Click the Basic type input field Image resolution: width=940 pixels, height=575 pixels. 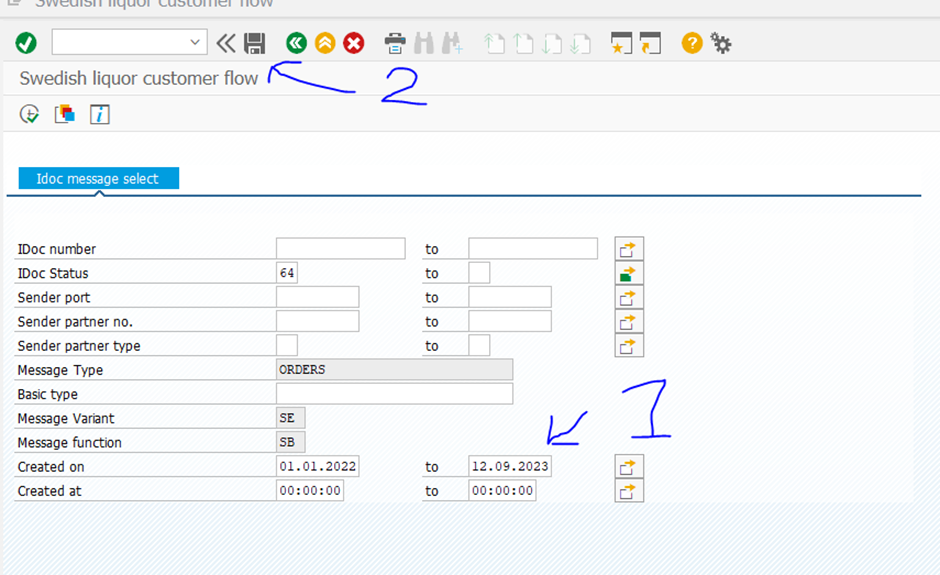click(394, 394)
